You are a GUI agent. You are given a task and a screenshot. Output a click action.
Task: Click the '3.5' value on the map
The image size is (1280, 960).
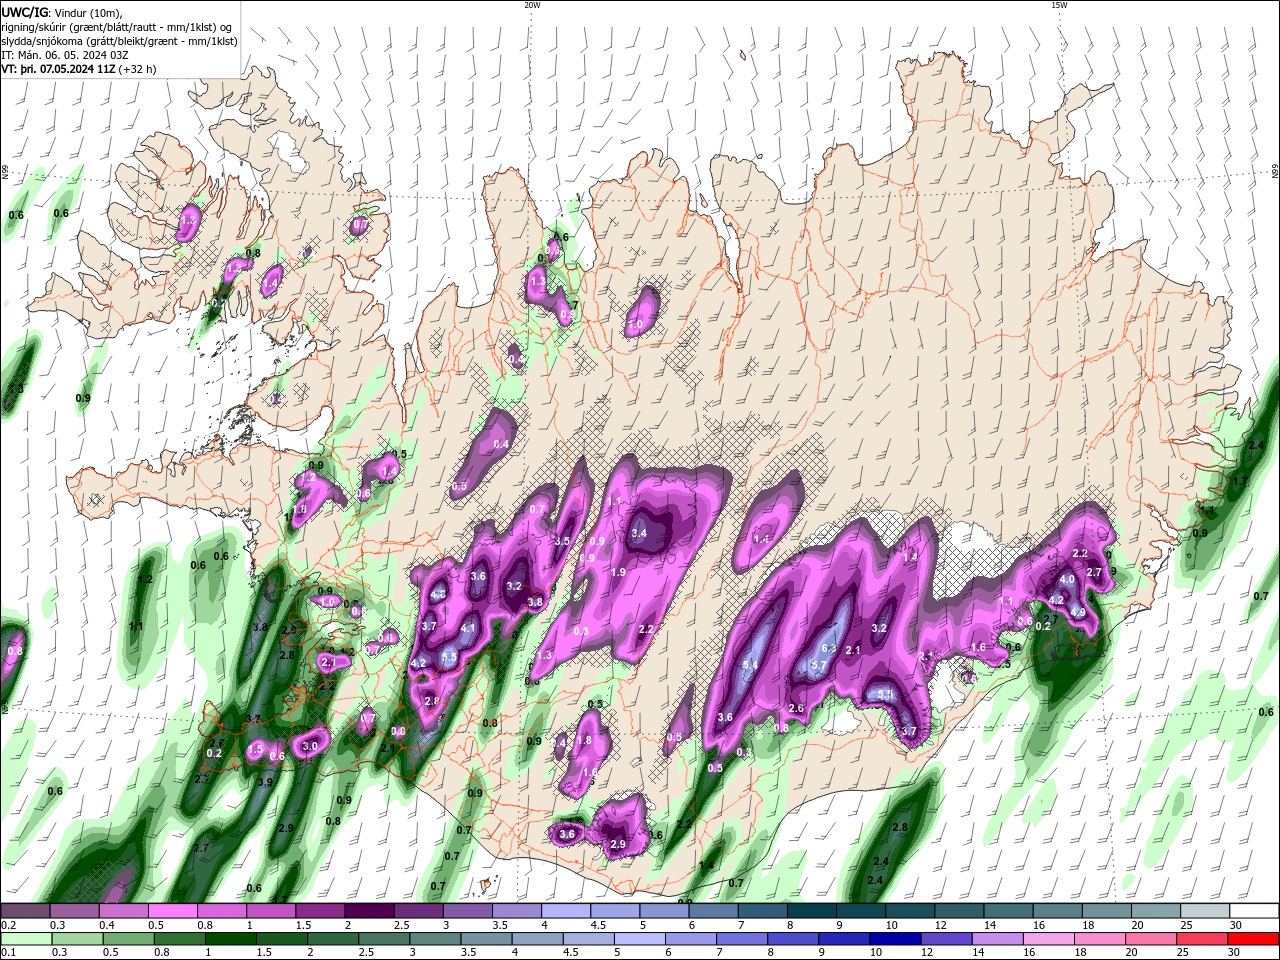click(562, 541)
